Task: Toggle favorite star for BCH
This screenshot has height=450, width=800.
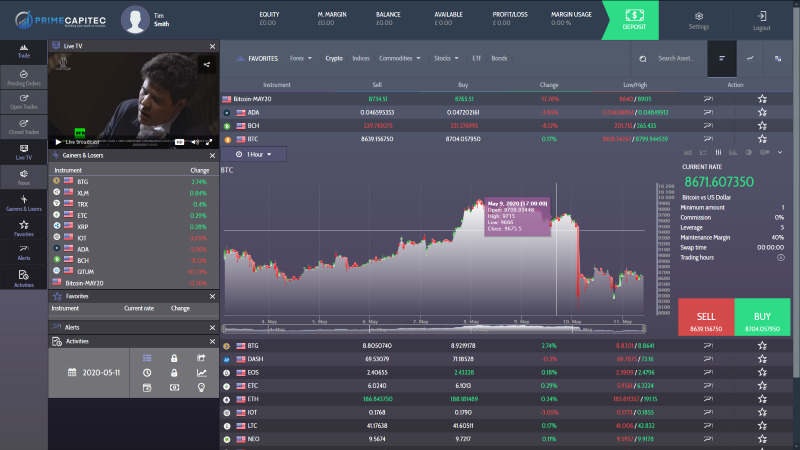Action: (762, 126)
